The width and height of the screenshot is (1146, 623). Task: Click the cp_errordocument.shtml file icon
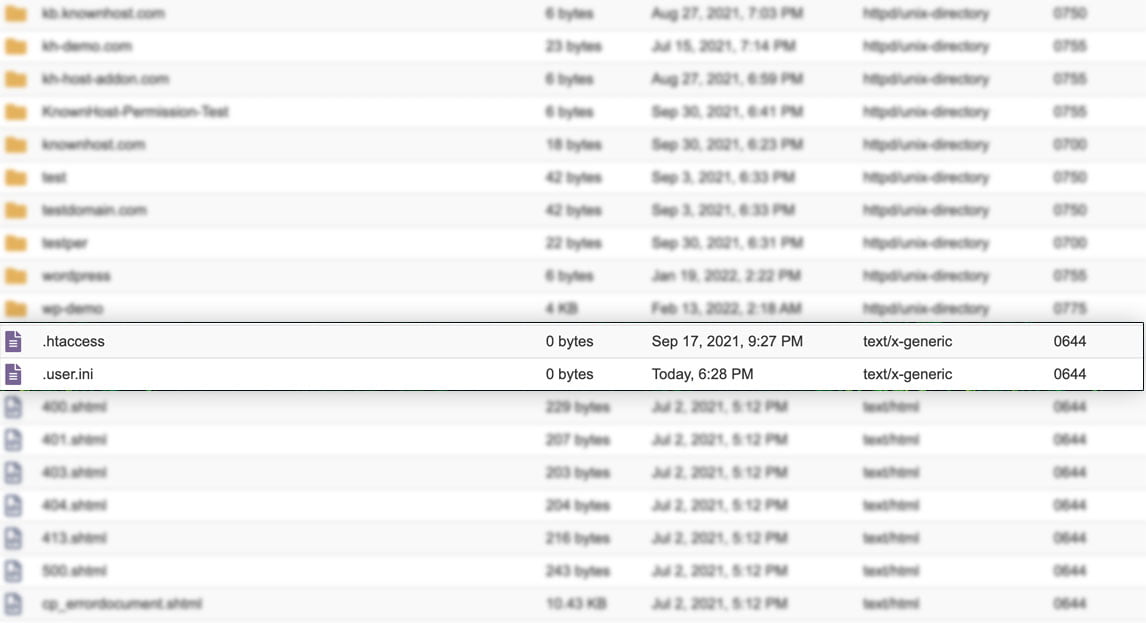[12, 604]
